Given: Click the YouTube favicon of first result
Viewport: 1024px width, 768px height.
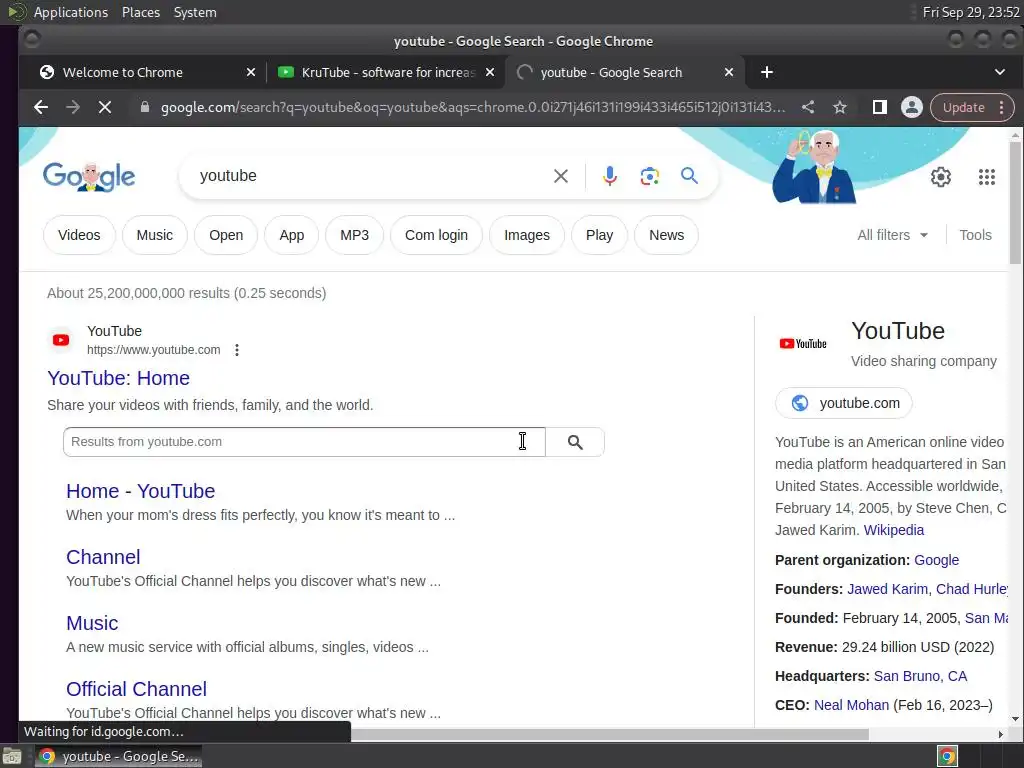Looking at the screenshot, I should tap(61, 340).
